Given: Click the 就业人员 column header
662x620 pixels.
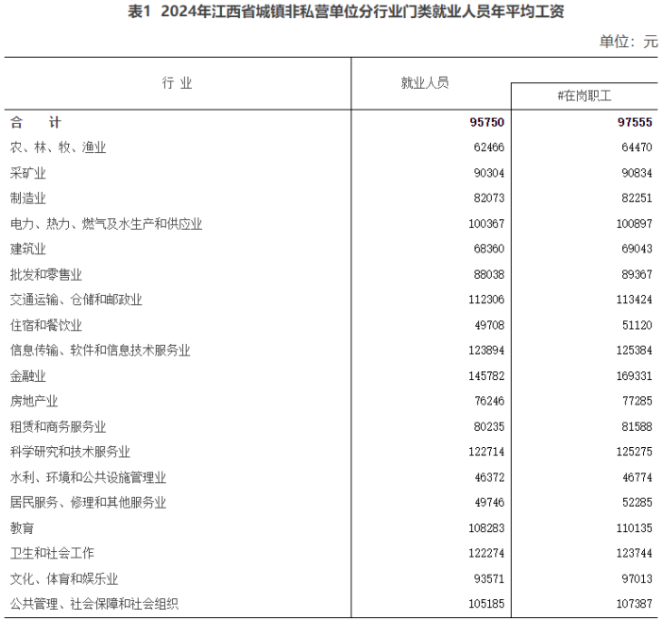Looking at the screenshot, I should (x=425, y=83).
